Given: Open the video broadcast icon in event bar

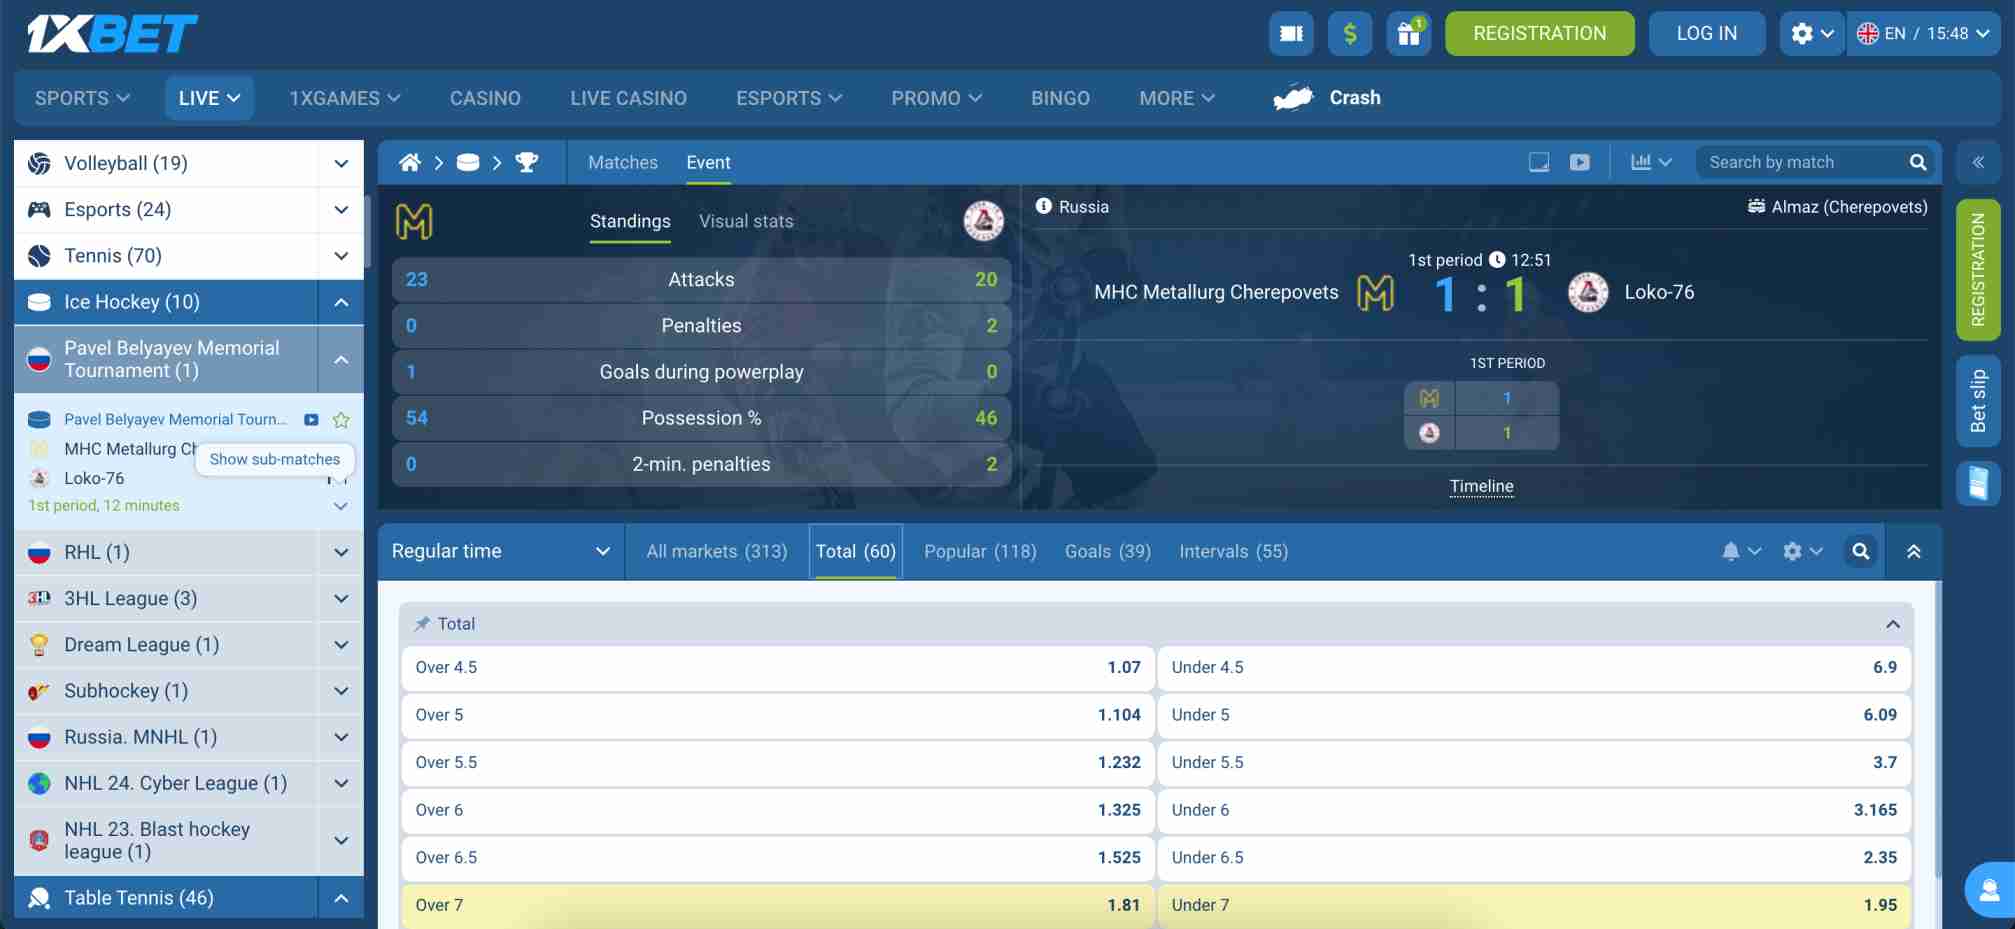Looking at the screenshot, I should tap(1580, 162).
